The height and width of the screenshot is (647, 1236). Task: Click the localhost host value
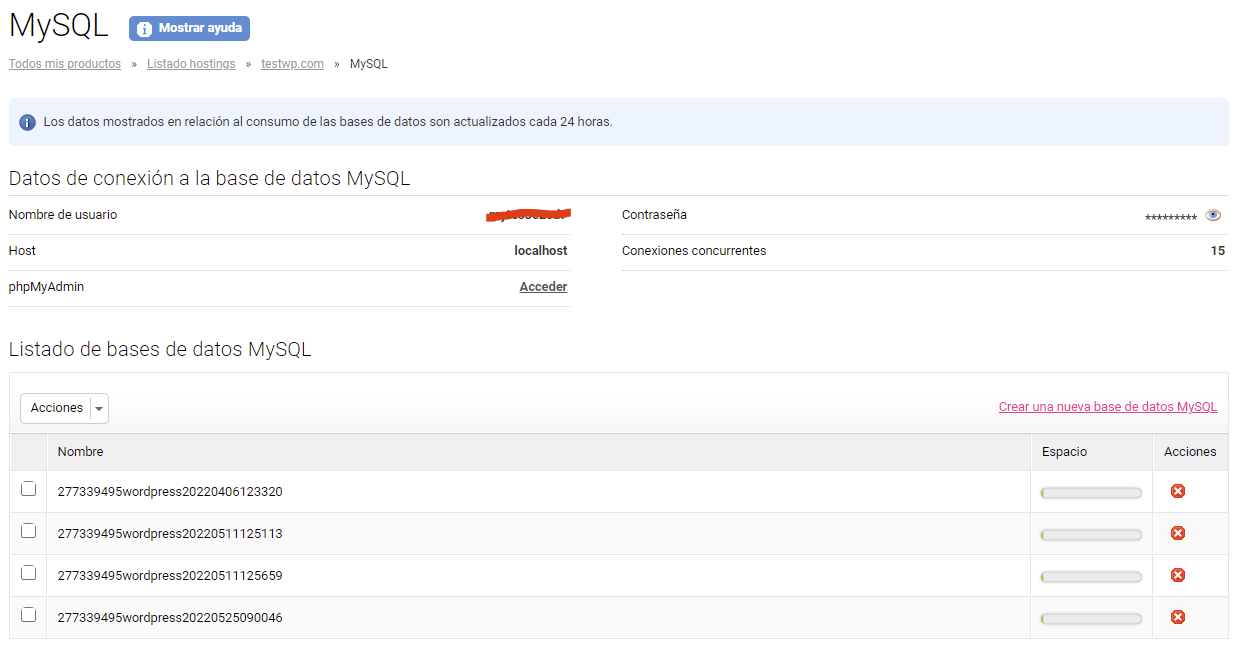(541, 251)
